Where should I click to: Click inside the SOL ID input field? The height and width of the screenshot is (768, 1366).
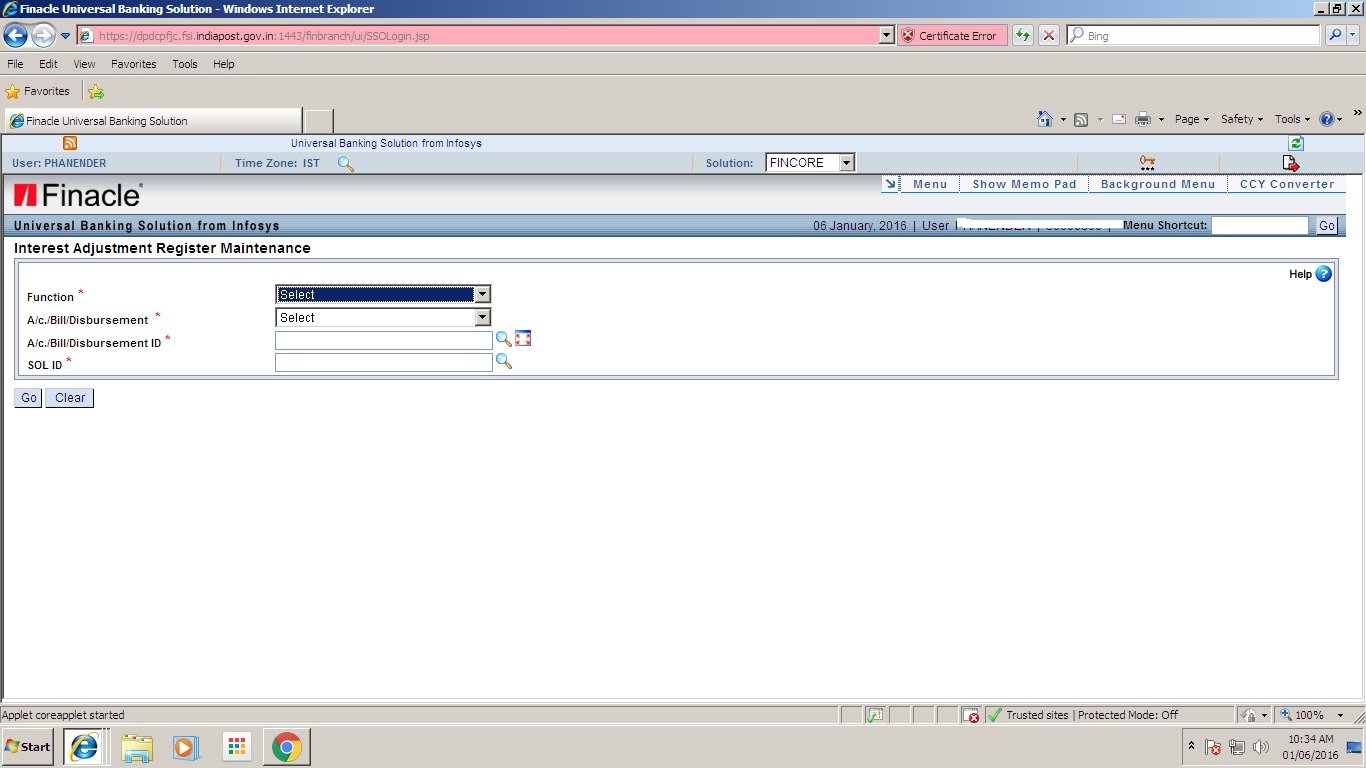click(383, 362)
